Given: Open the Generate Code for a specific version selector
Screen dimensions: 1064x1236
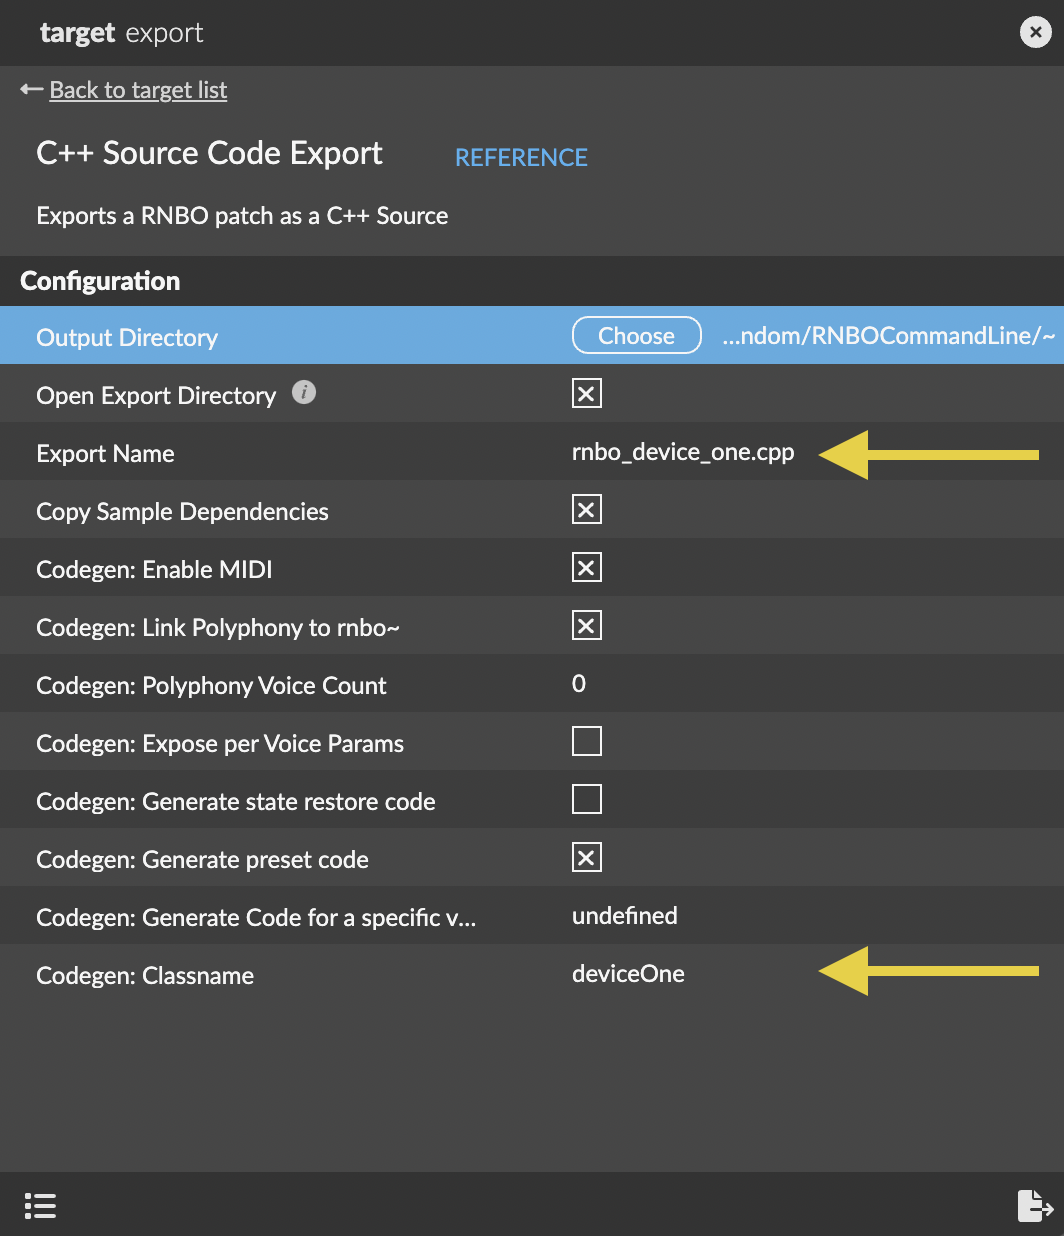Looking at the screenshot, I should click(x=625, y=915).
